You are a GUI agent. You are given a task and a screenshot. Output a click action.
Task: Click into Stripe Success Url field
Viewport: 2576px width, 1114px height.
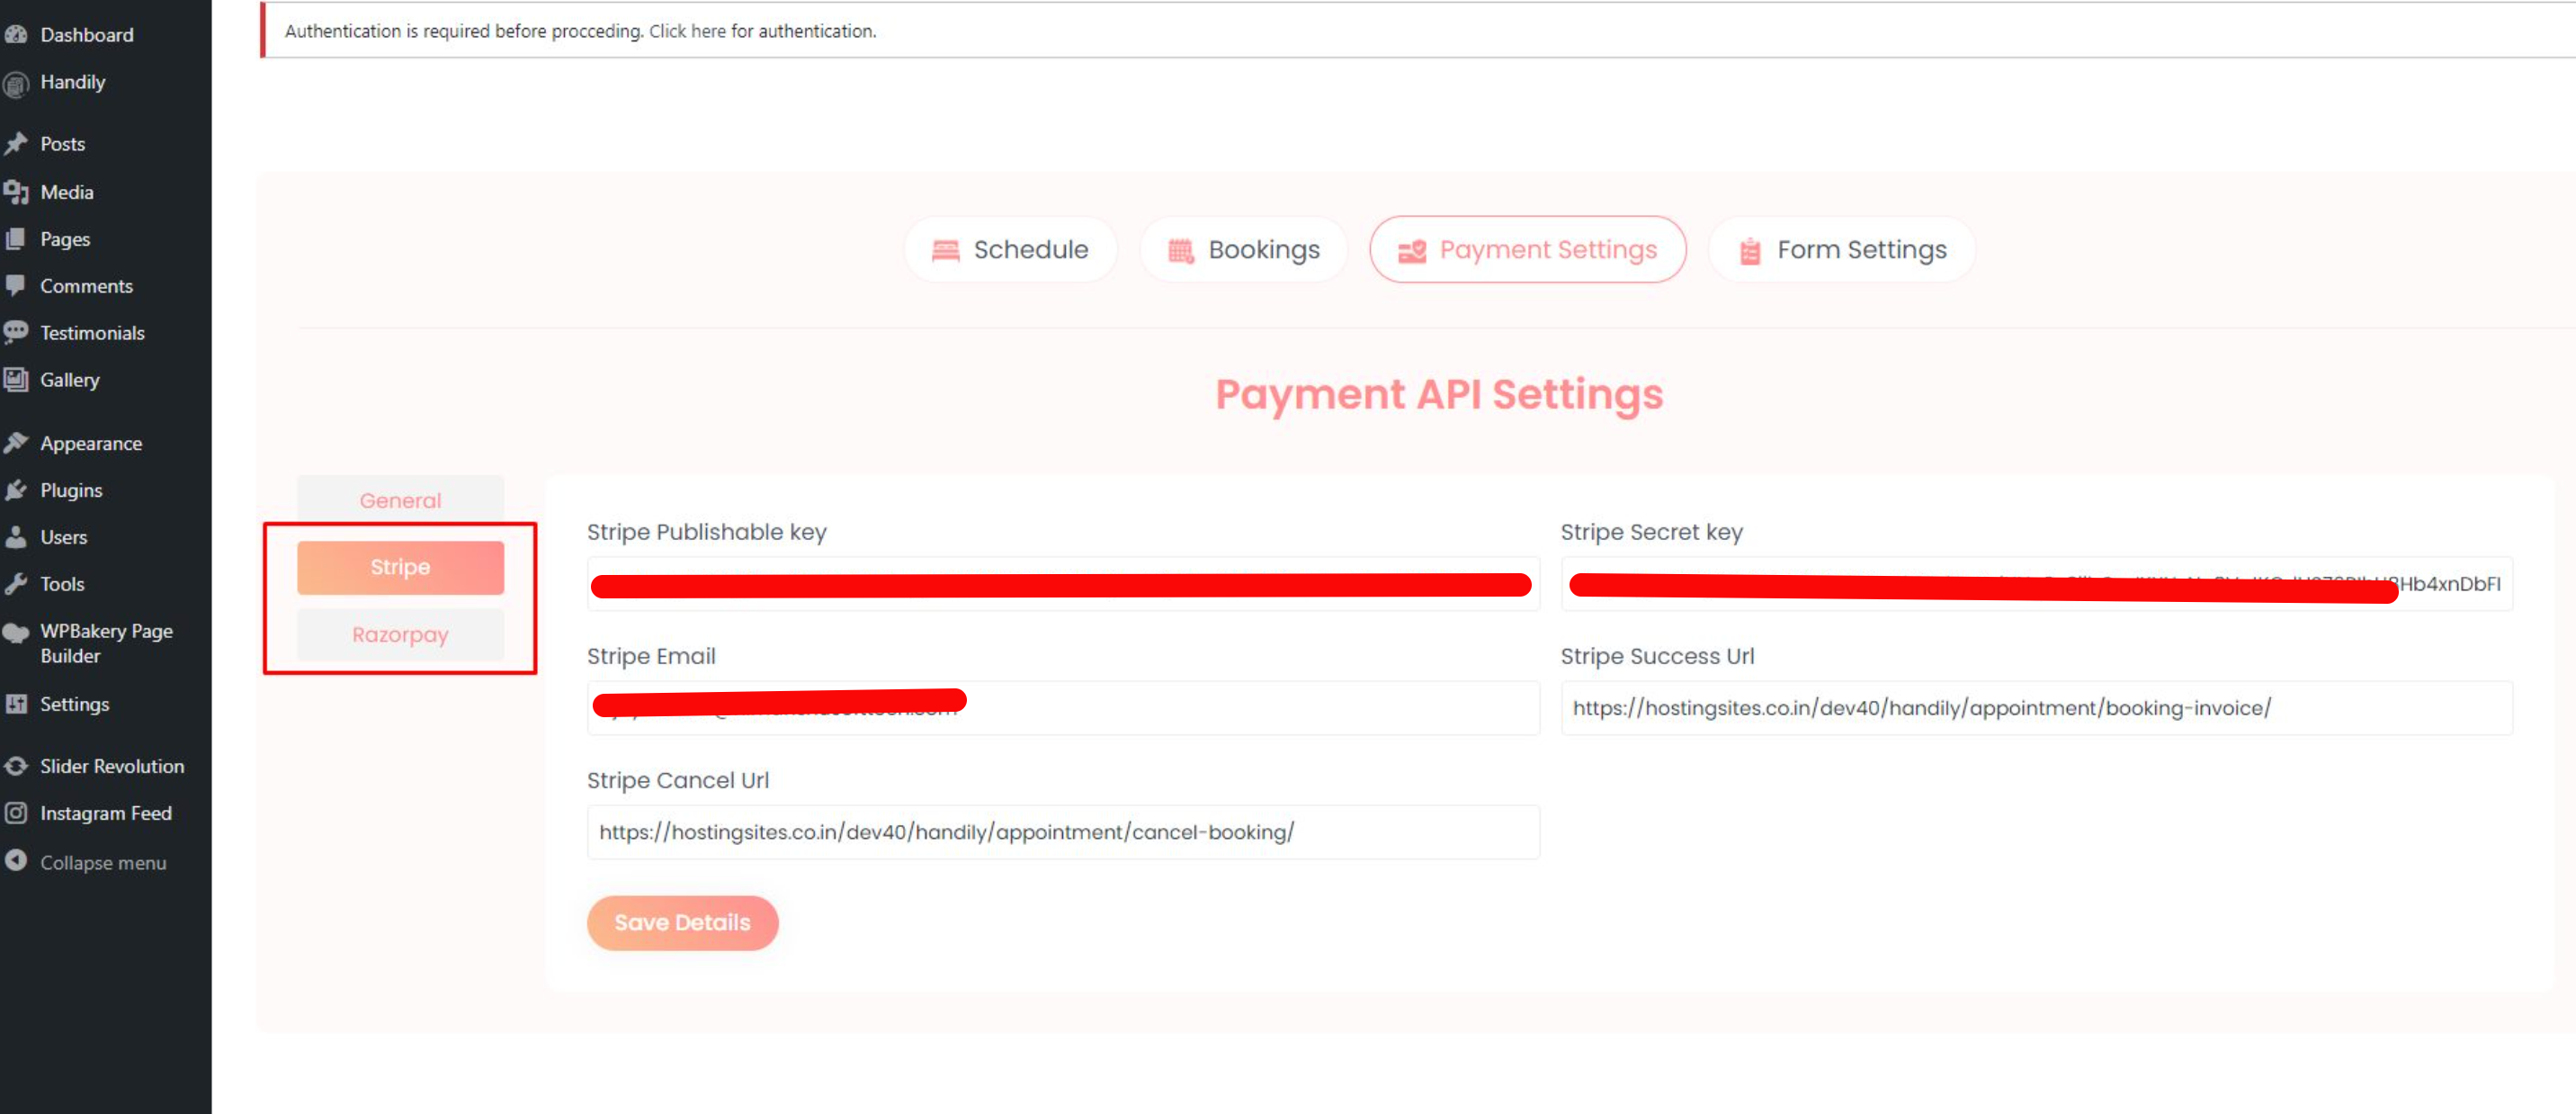[2035, 708]
